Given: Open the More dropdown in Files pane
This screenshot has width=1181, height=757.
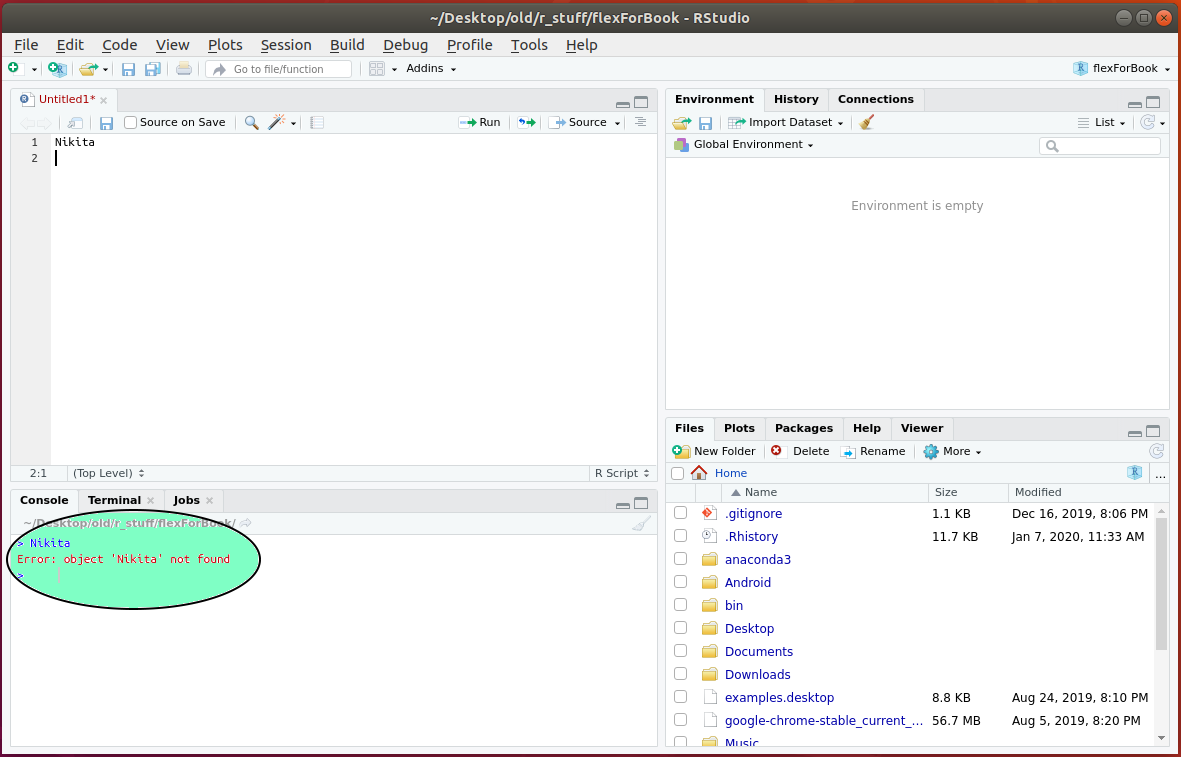Looking at the screenshot, I should (952, 451).
